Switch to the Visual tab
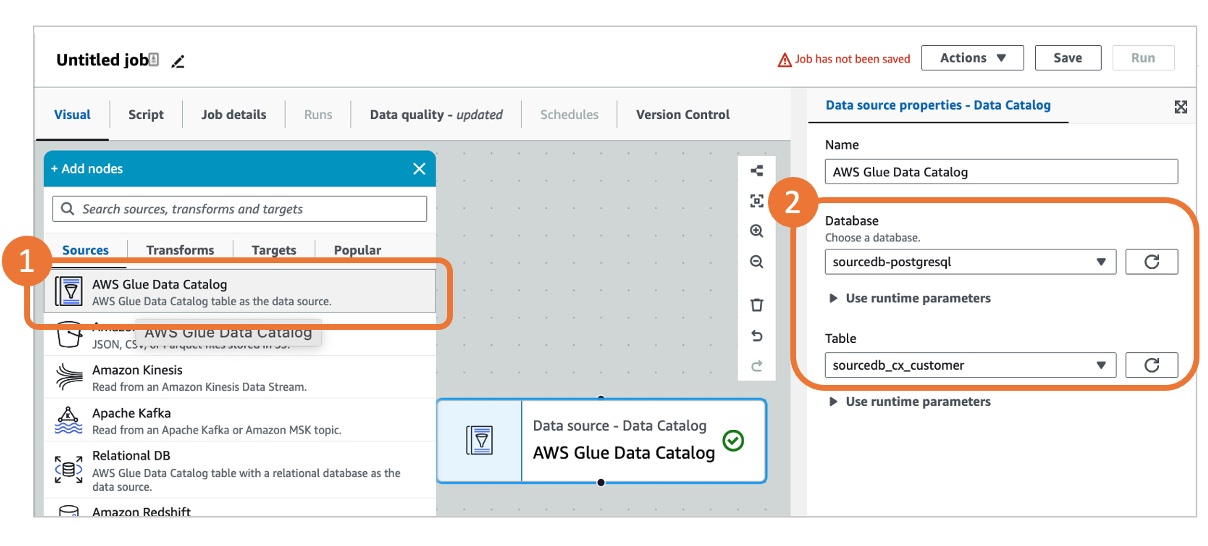The image size is (1208, 546). pos(72,114)
